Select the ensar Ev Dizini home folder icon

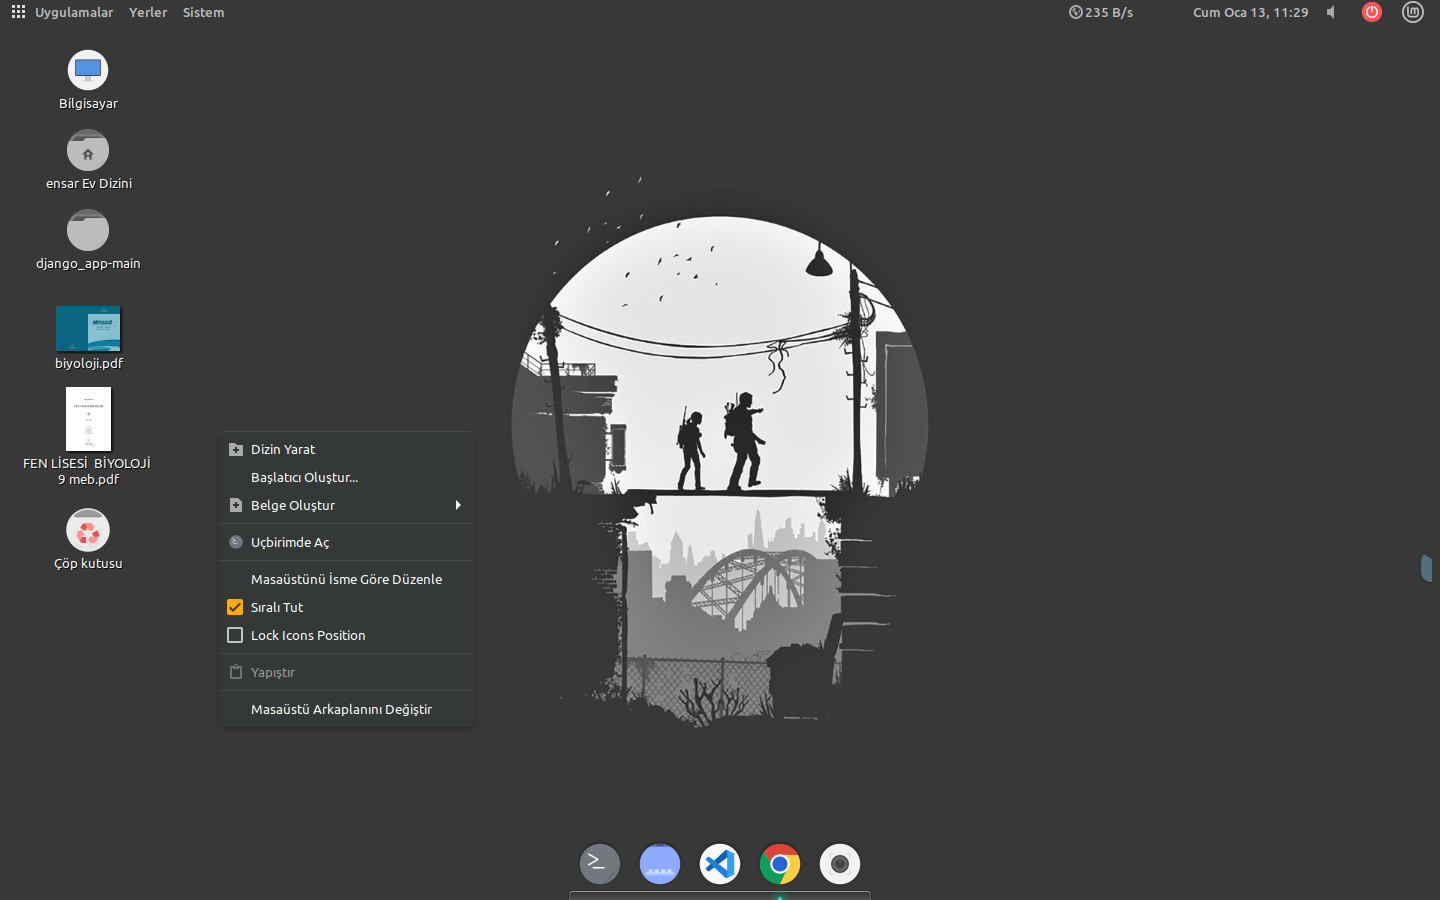tap(88, 151)
